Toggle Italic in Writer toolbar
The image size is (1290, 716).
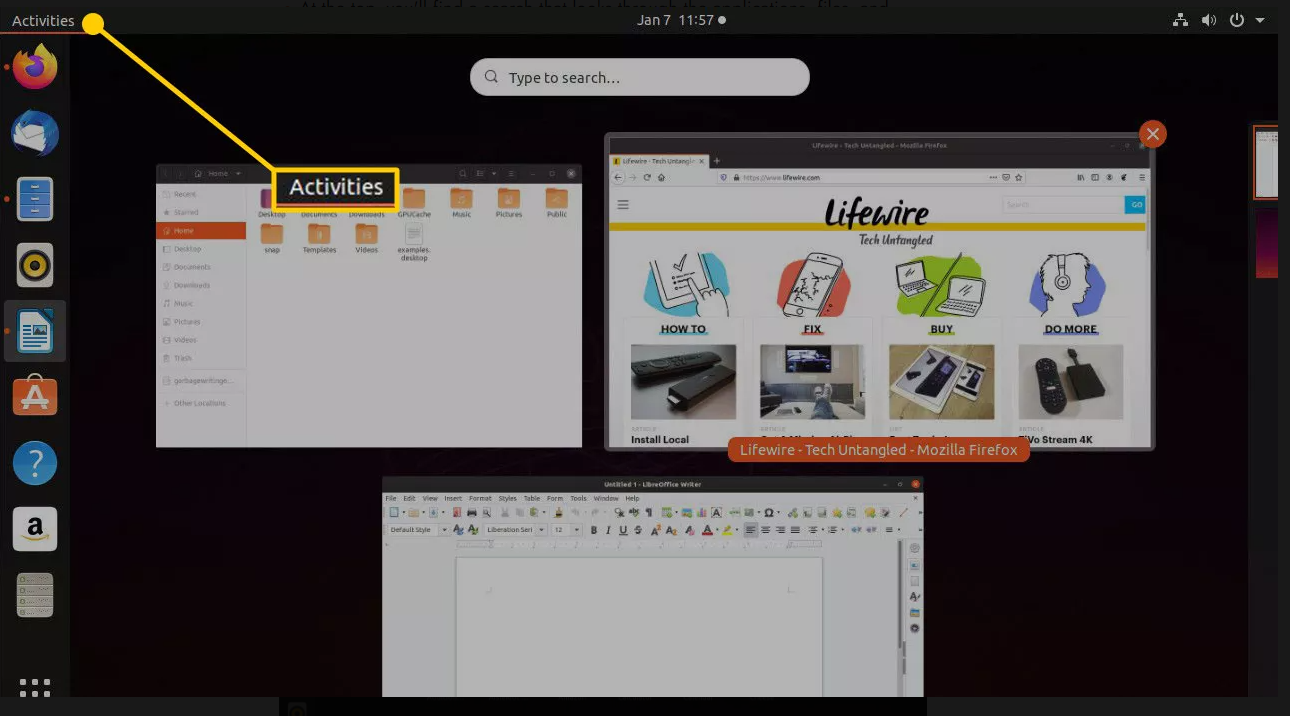point(608,530)
